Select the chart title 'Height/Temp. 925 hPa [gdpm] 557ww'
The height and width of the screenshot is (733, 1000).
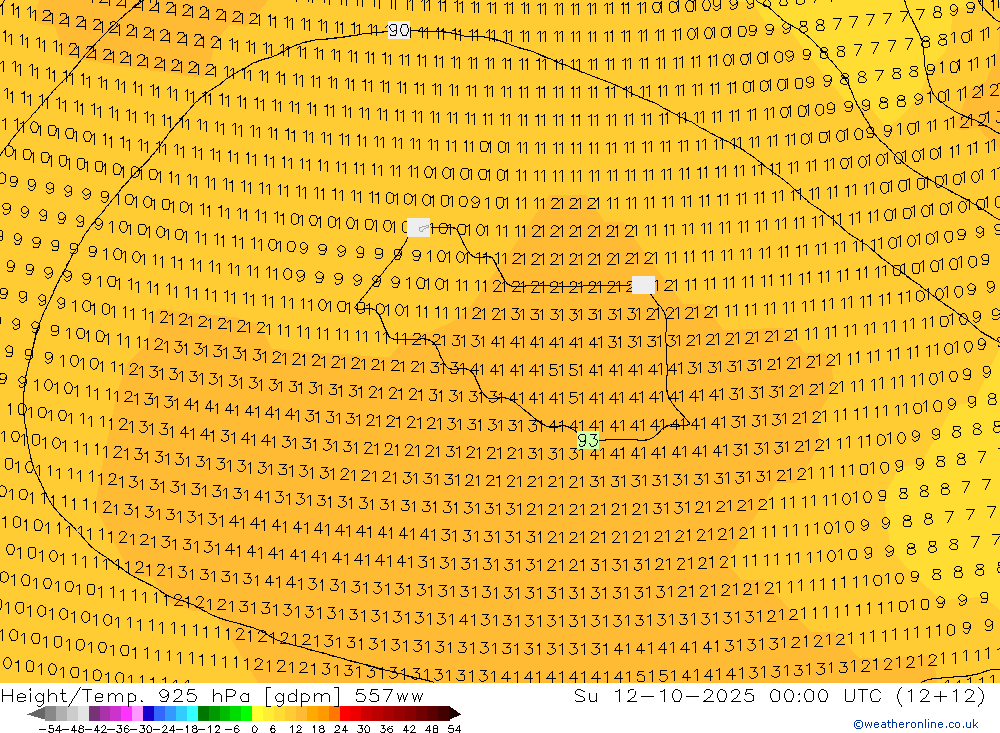pyautogui.click(x=212, y=695)
